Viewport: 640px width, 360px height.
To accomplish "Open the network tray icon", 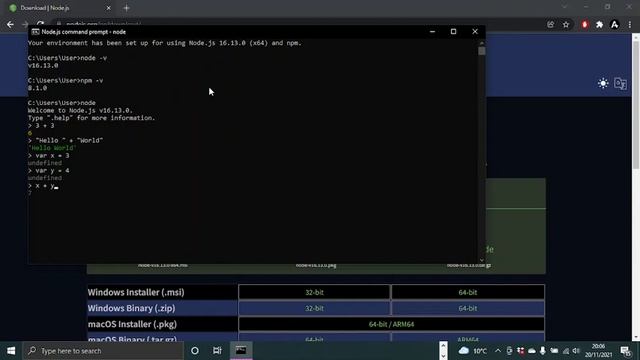I will pos(565,351).
